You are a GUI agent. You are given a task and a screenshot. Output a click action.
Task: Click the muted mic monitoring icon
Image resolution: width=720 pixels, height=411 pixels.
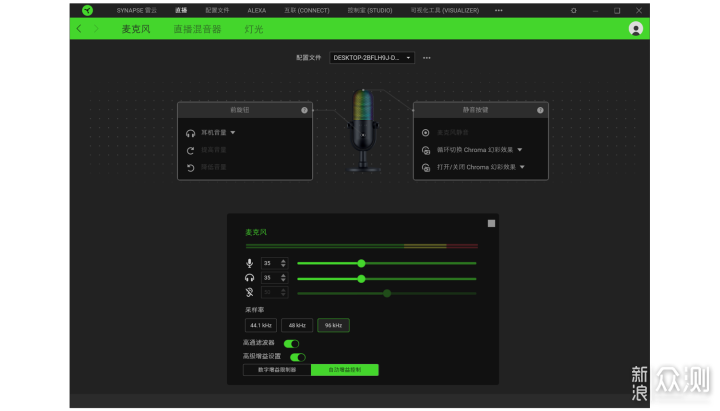[249, 293]
